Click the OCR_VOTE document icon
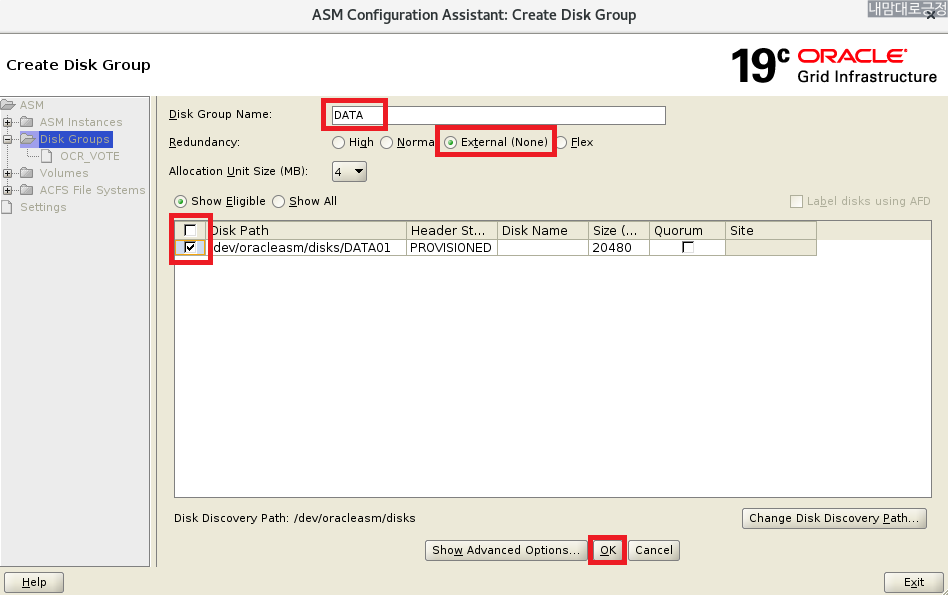The width and height of the screenshot is (948, 595). coord(47,156)
